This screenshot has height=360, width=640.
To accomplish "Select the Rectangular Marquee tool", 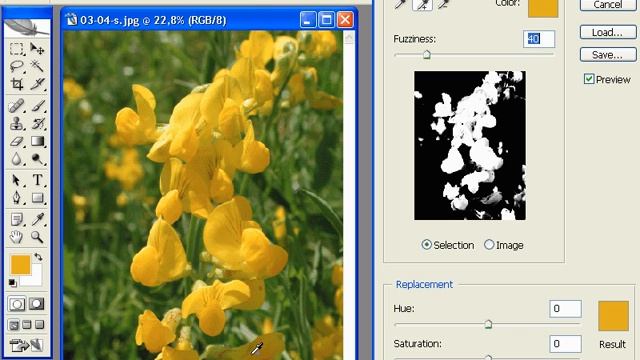I will pos(16,49).
